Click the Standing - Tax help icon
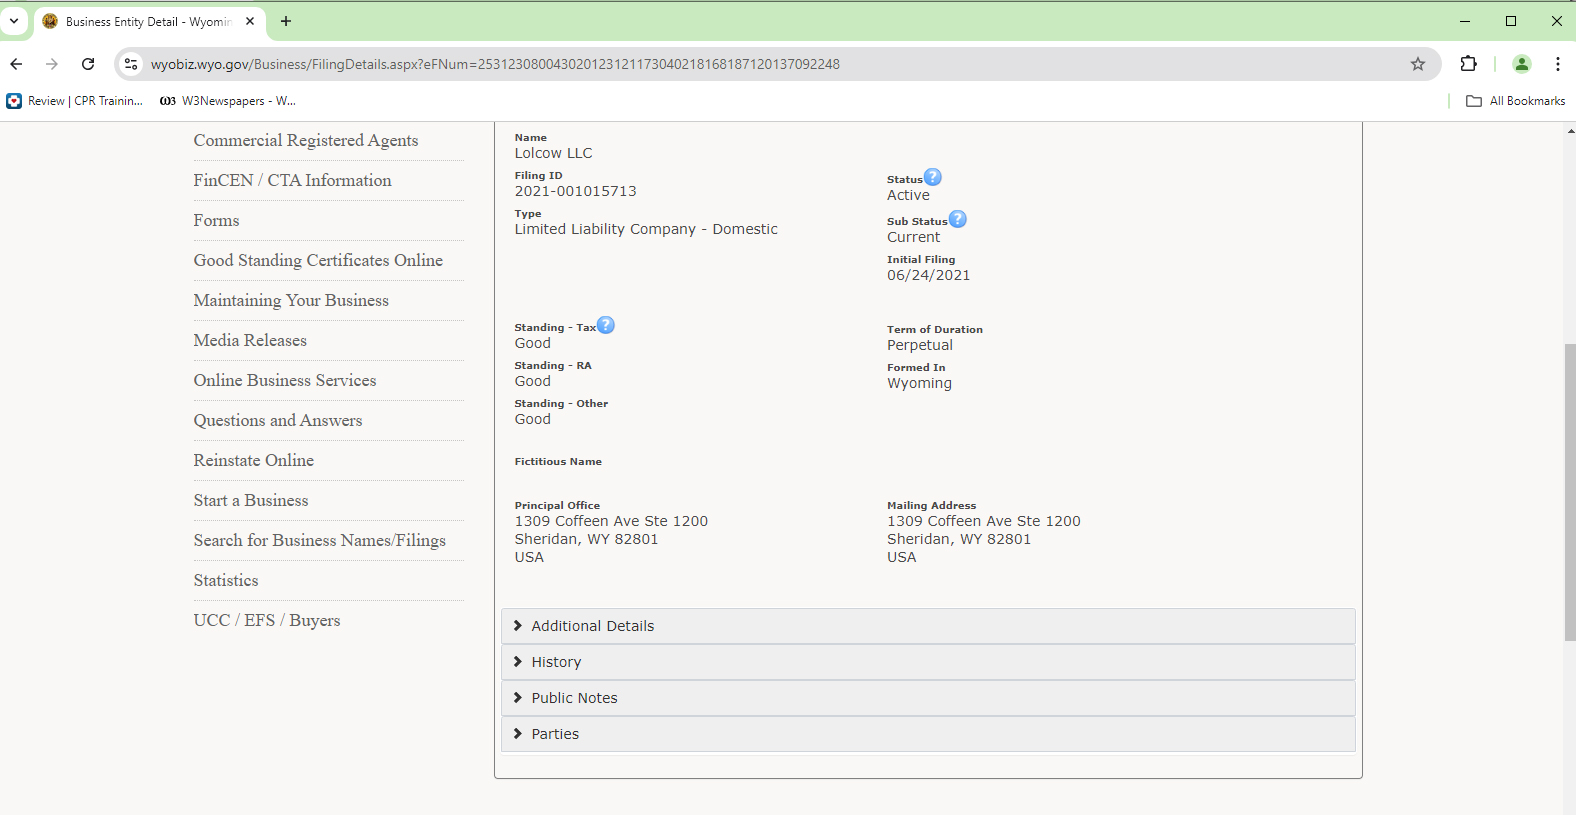The width and height of the screenshot is (1576, 815). [x=606, y=325]
